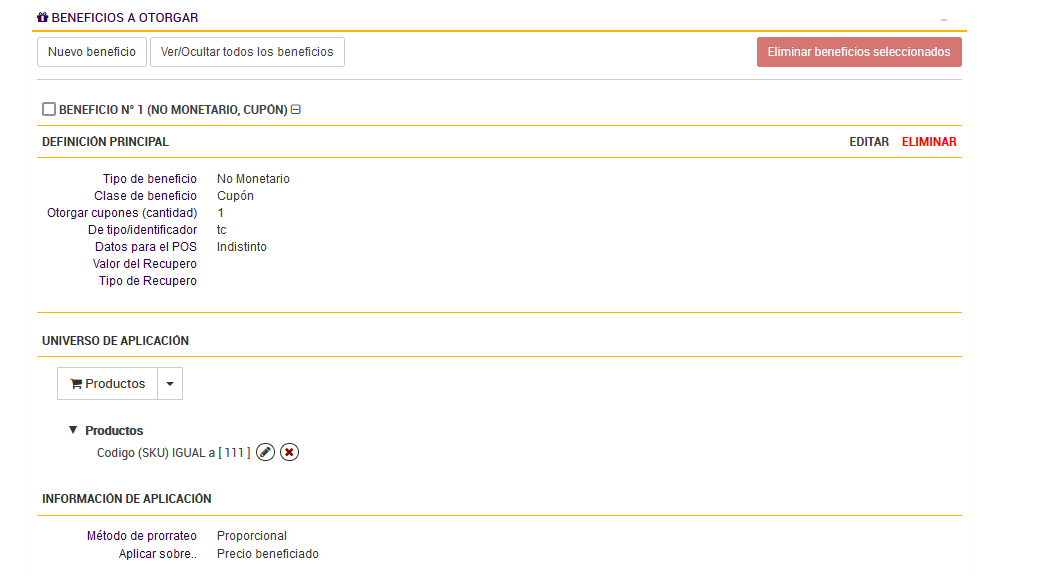Click the gift icon beside Beneficios a Otorgar
This screenshot has width=1064, height=576.
pos(42,18)
